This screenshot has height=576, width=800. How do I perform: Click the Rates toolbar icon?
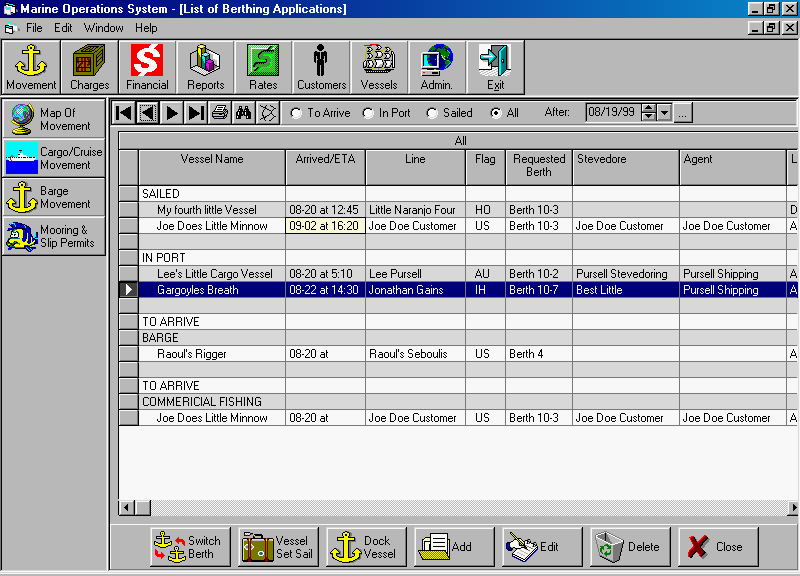pos(263,67)
